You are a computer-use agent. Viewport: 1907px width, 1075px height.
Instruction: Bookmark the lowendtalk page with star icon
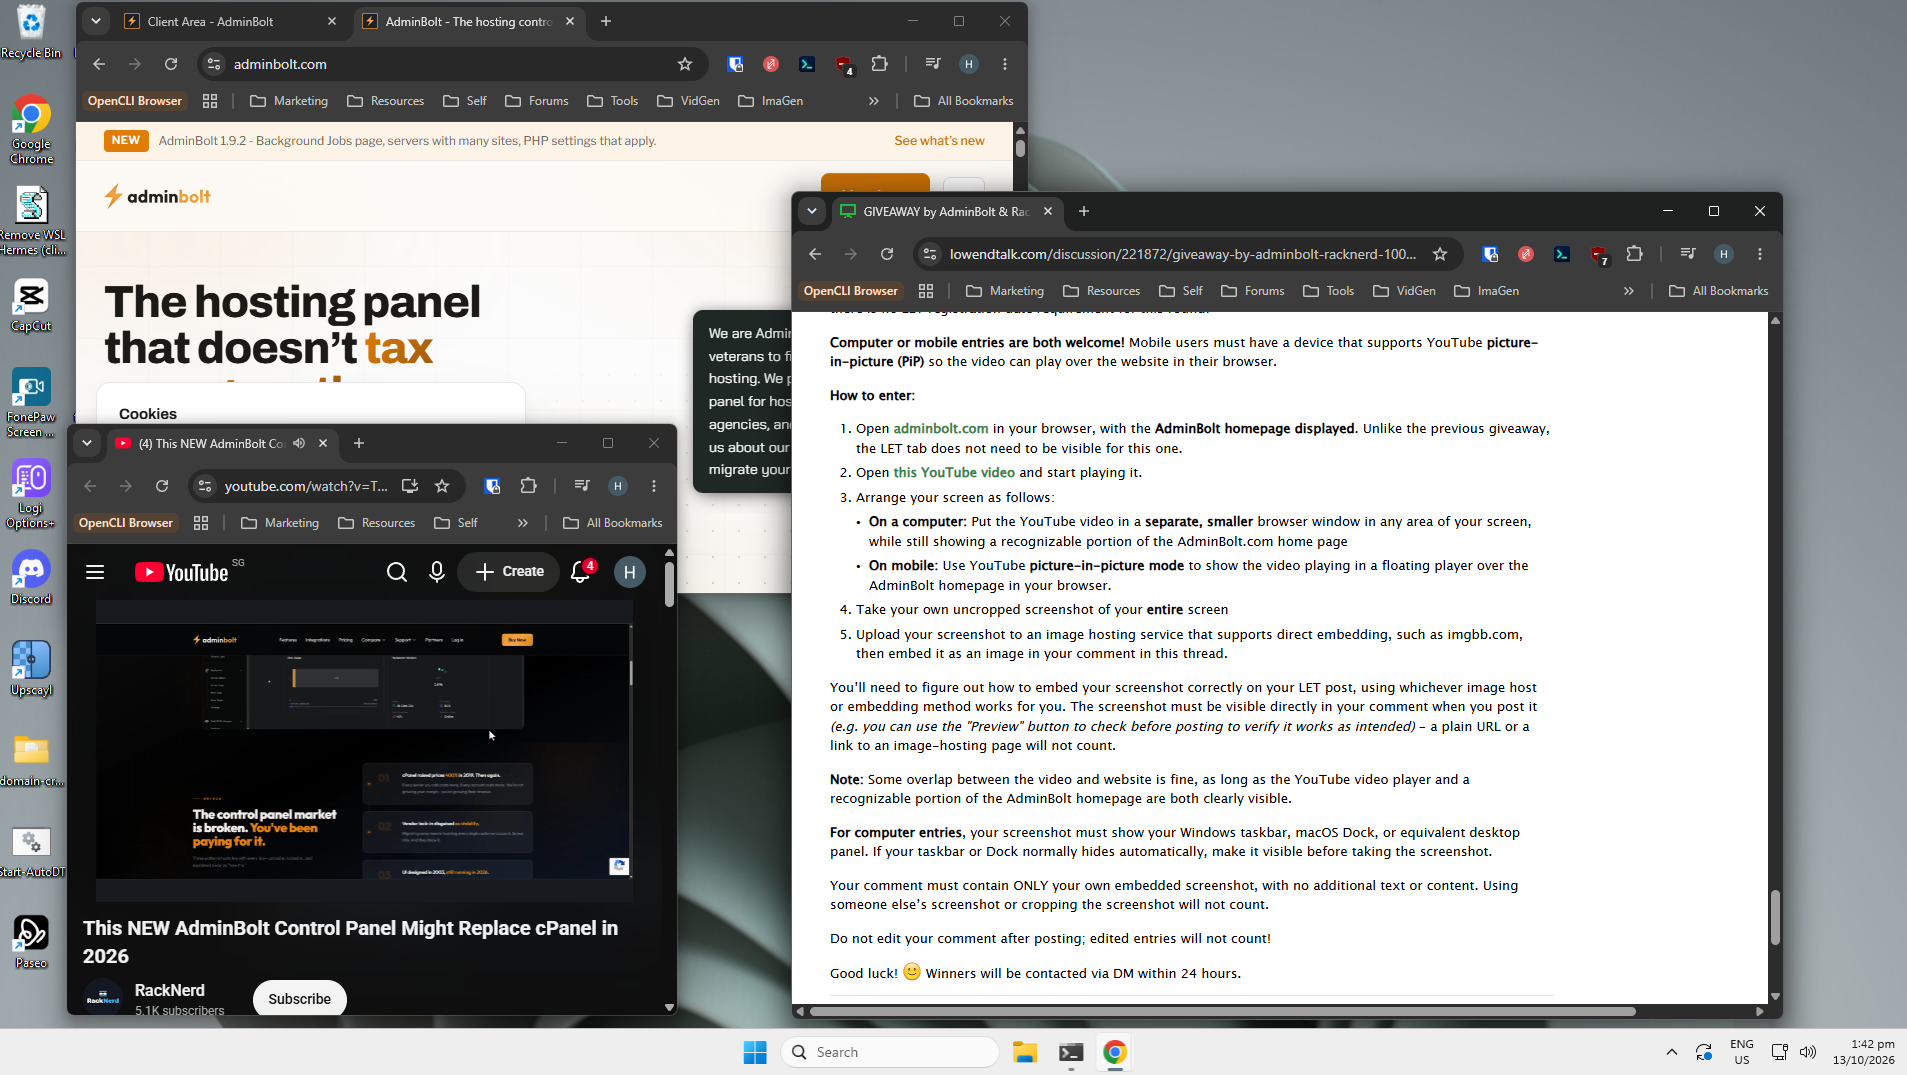1440,254
